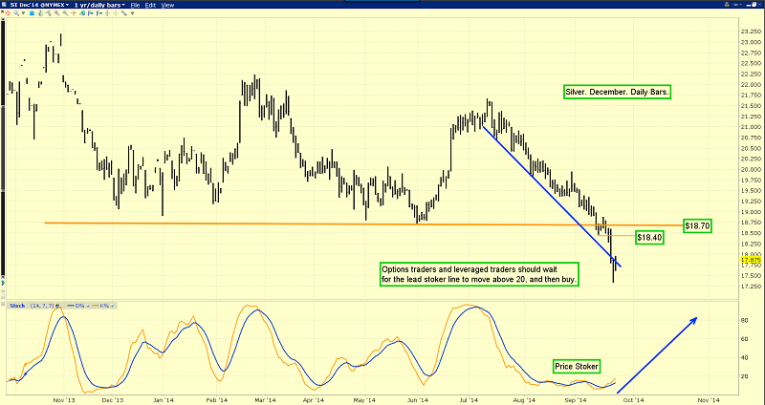Select the $18.40 price annotation box
The width and height of the screenshot is (765, 405).
click(651, 236)
